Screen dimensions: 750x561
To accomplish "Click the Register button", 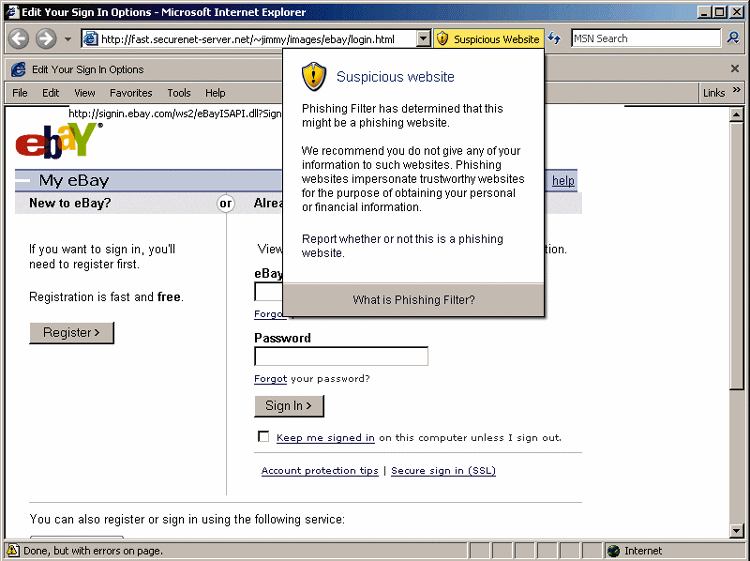I will click(x=72, y=333).
